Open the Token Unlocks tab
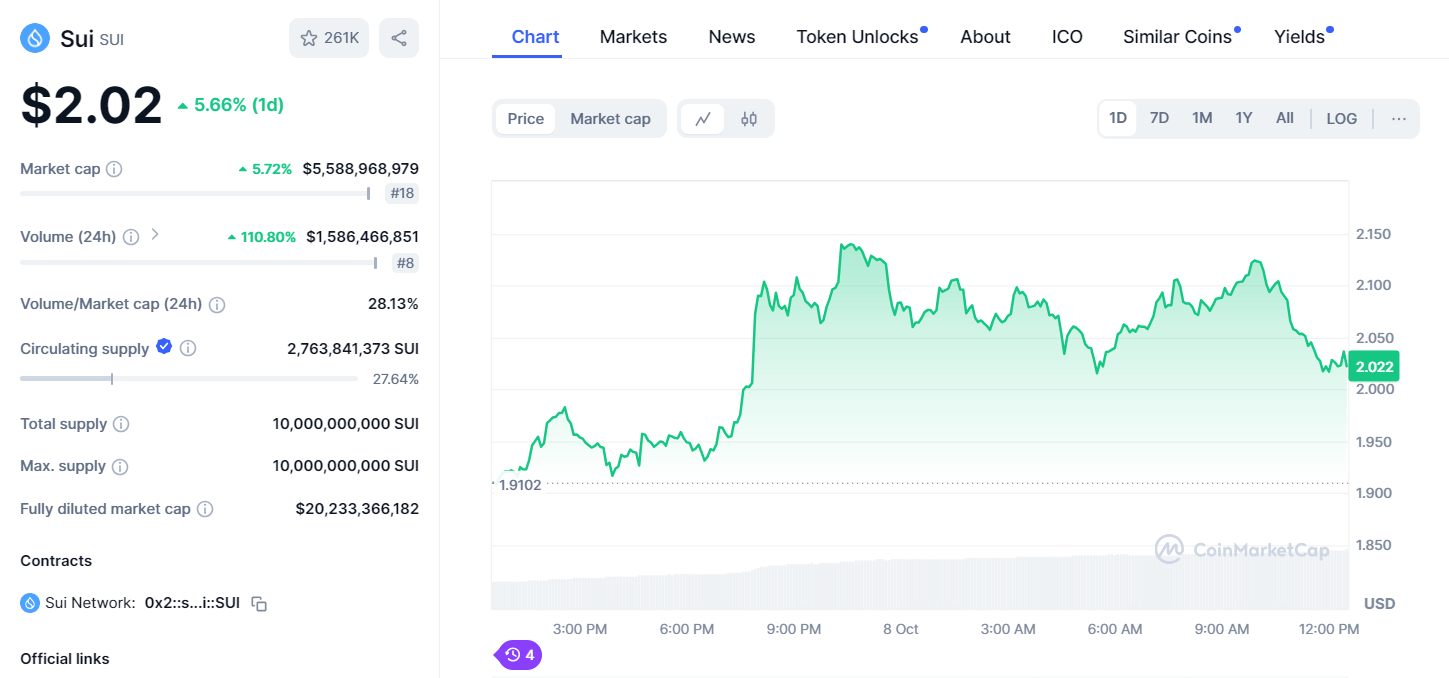This screenshot has height=678, width=1449. [857, 37]
